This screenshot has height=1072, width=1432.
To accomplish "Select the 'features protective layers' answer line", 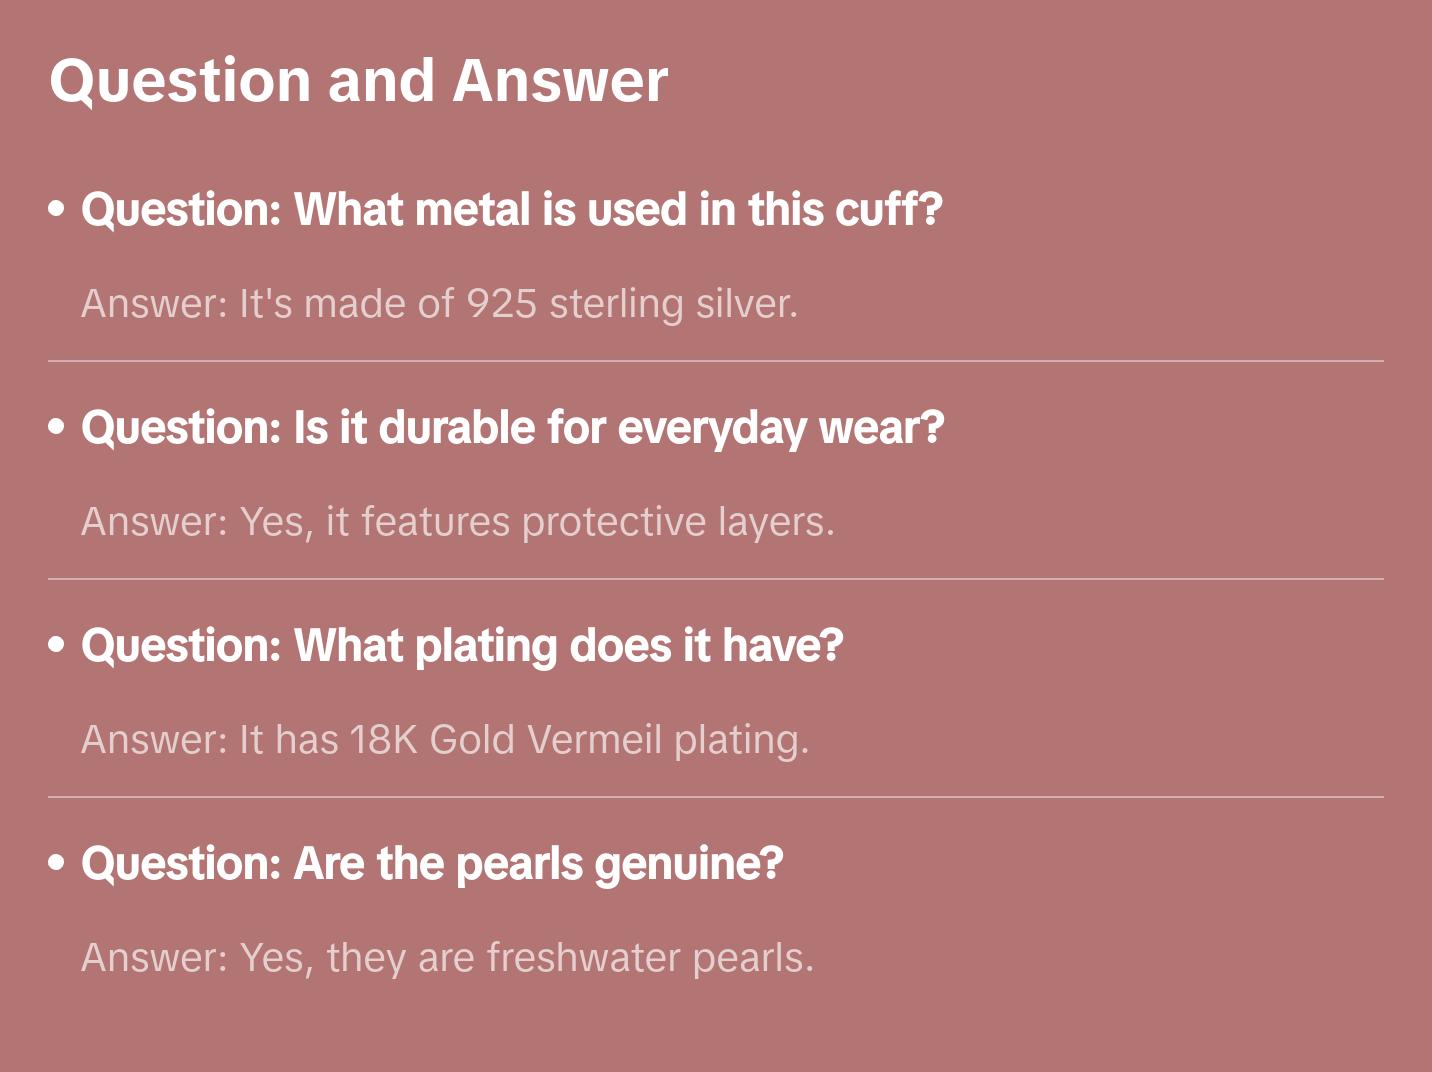I will tap(457, 522).
